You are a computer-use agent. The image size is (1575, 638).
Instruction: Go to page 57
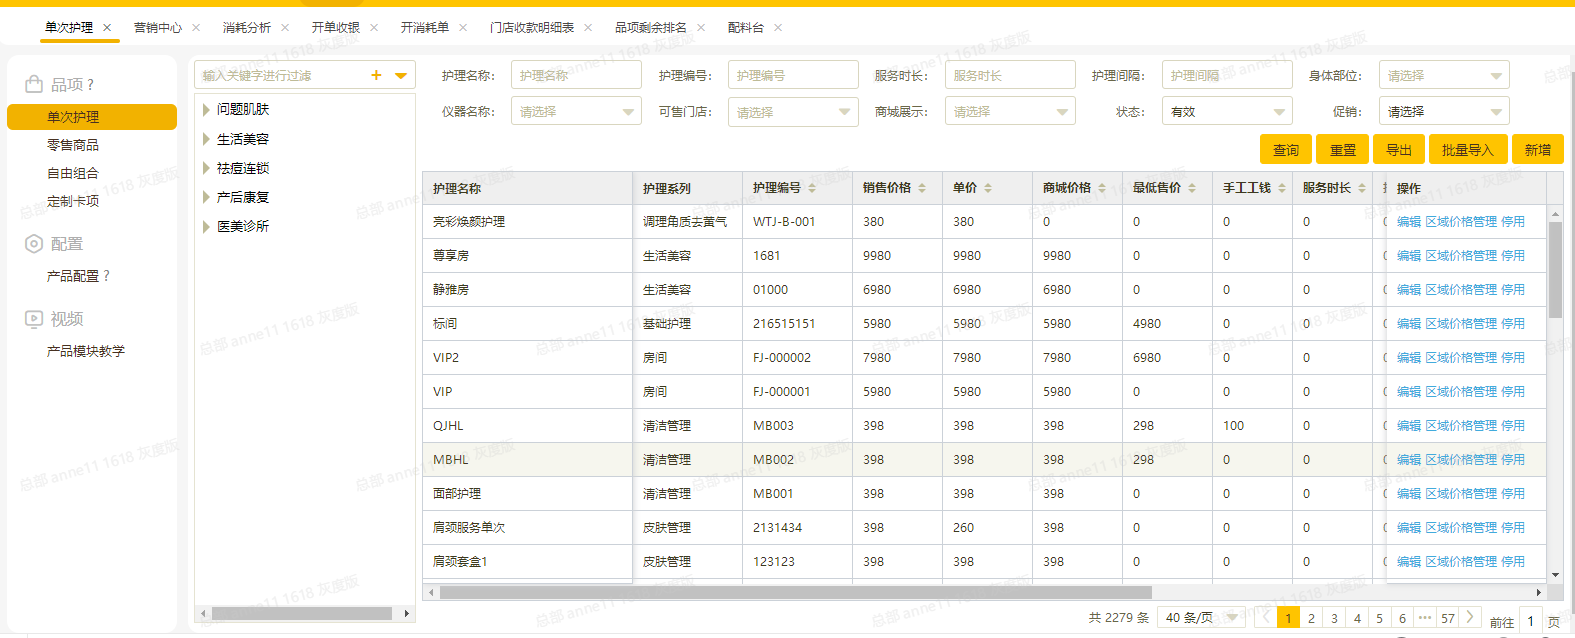1447,617
